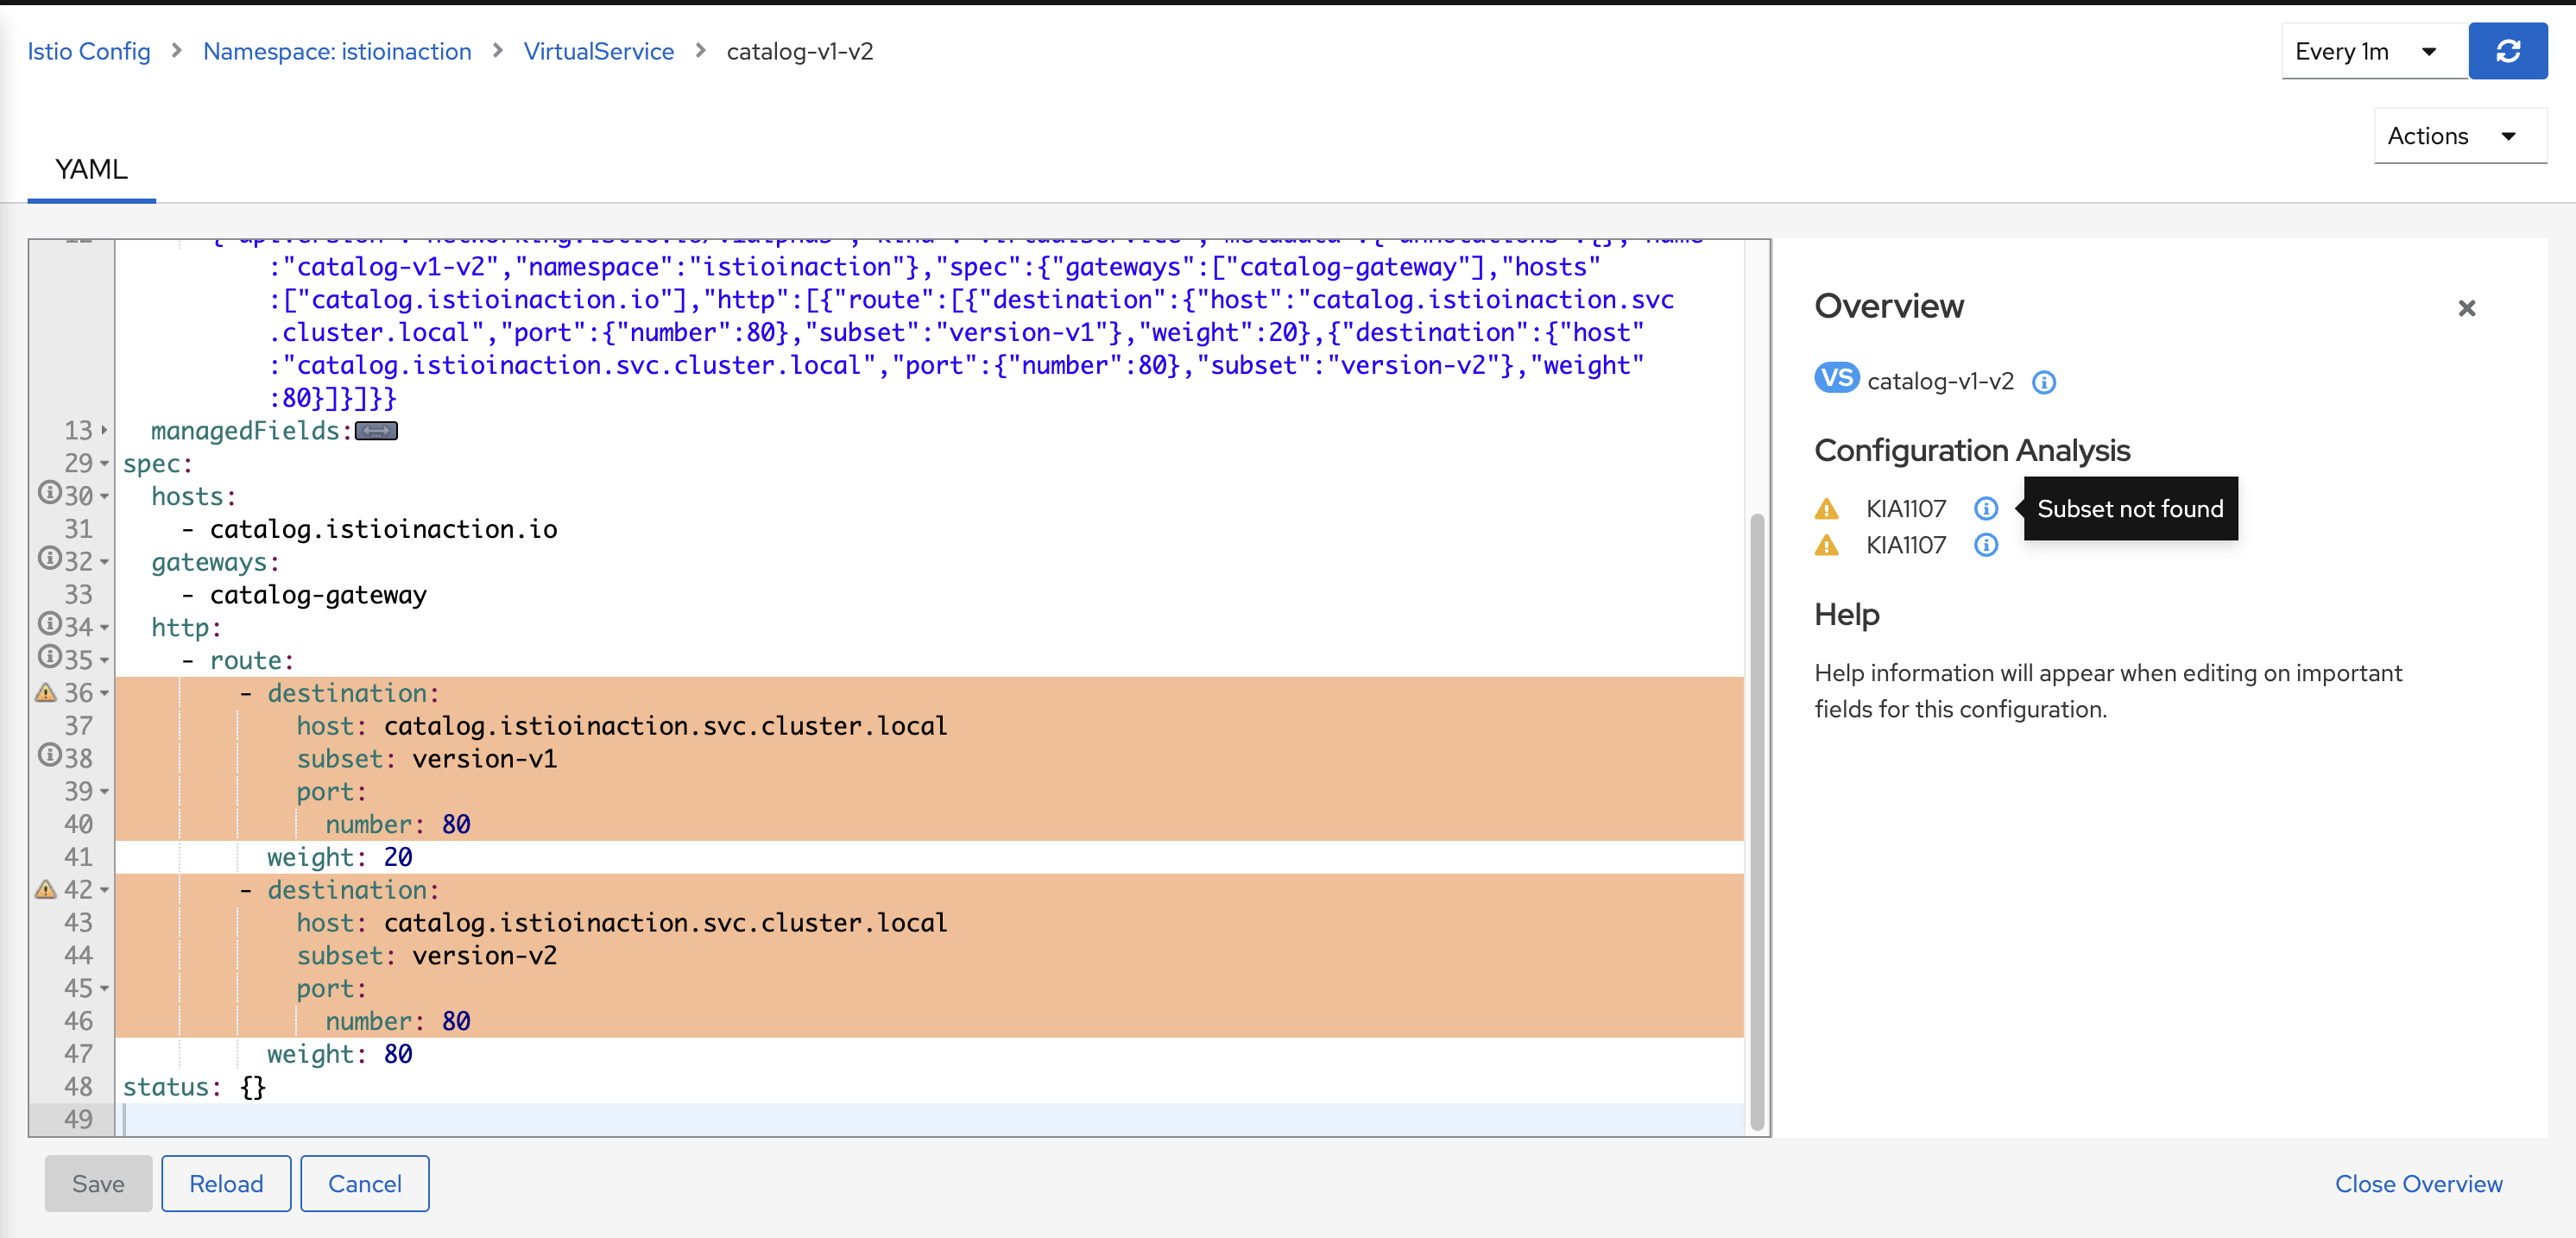Image resolution: width=2576 pixels, height=1238 pixels.
Task: Click info icon beside line 38
Action: pyautogui.click(x=49, y=755)
